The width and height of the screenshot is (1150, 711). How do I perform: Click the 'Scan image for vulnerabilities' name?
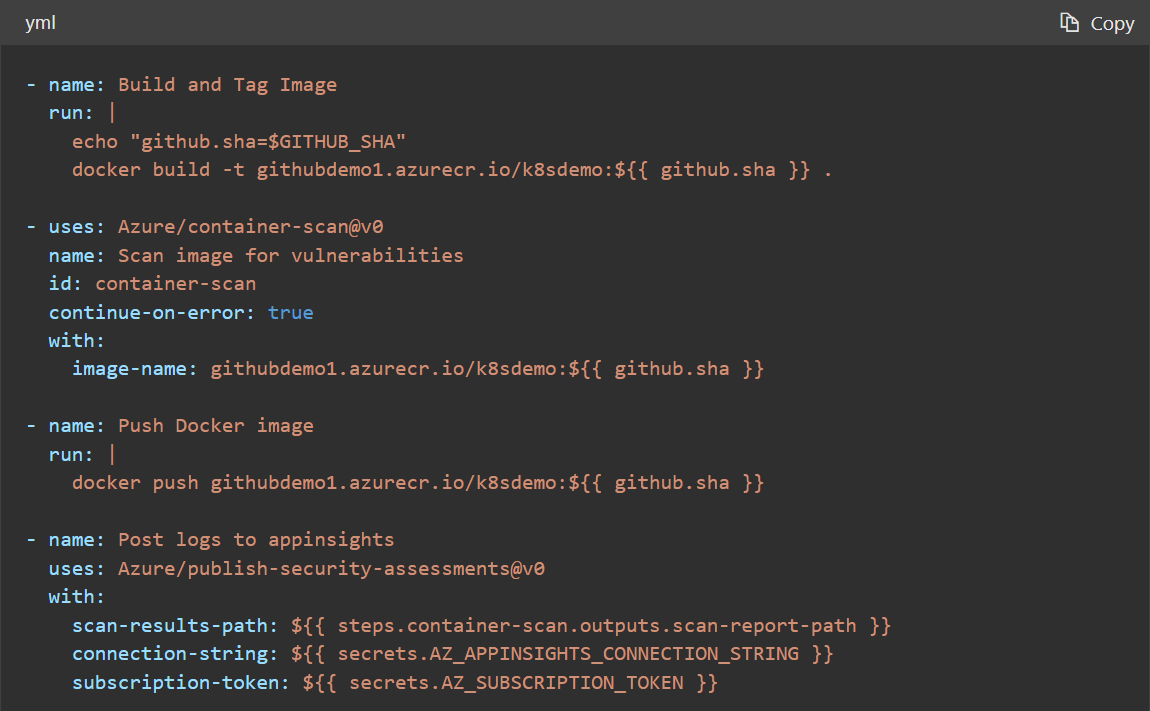click(289, 255)
